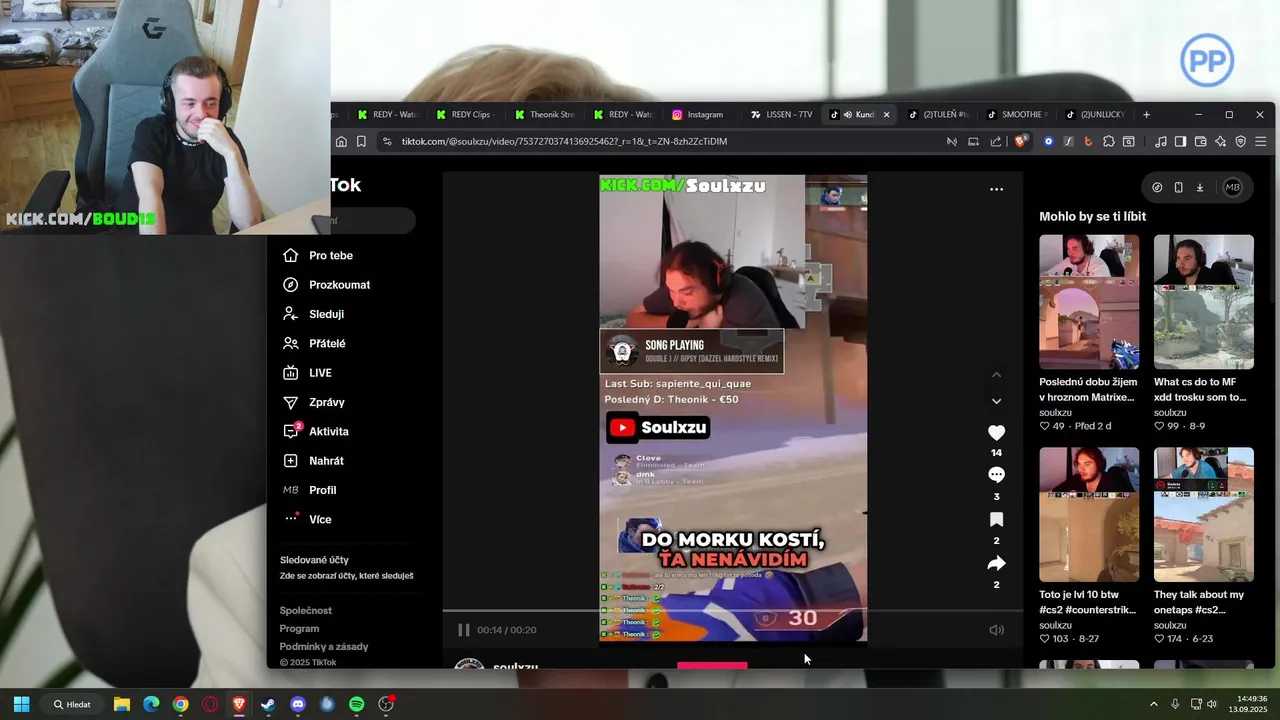1280x720 pixels.
Task: Pause the playing TikTok video
Action: (x=463, y=630)
